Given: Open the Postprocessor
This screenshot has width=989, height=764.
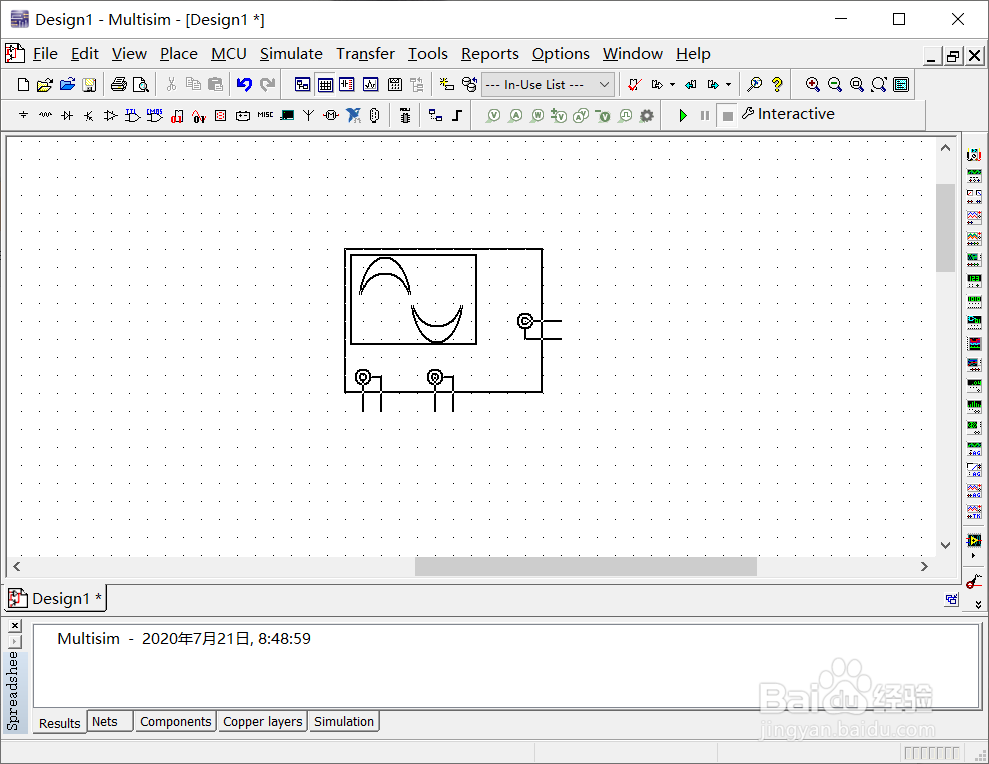Looking at the screenshot, I should point(395,85).
